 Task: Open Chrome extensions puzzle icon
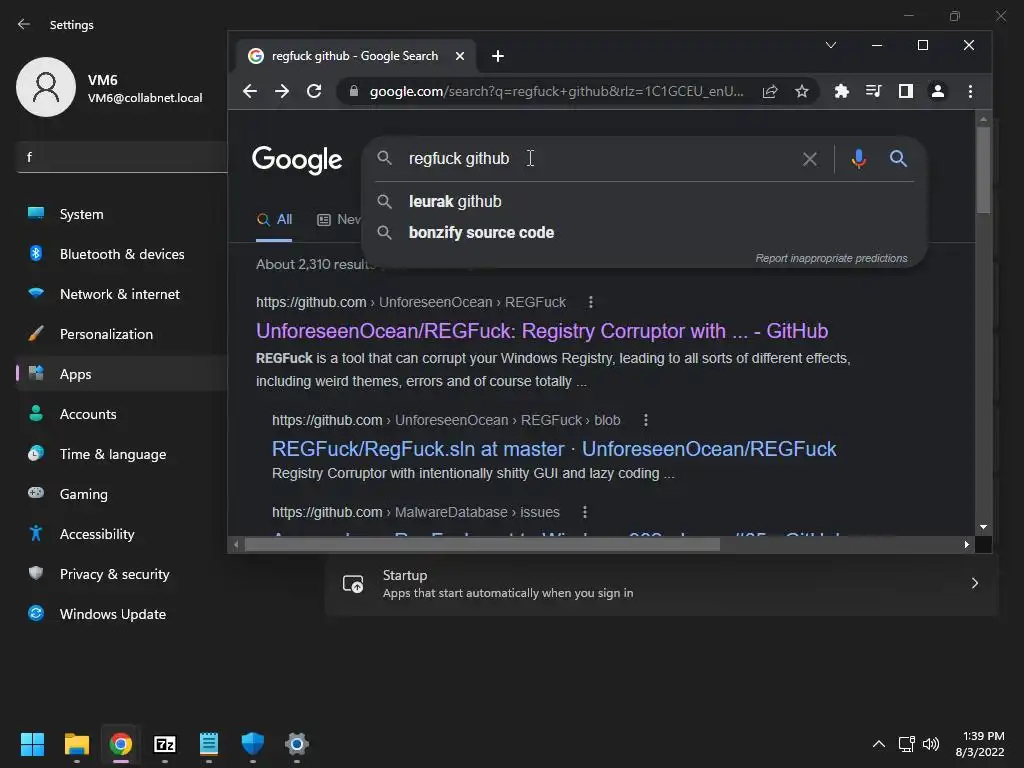(x=841, y=91)
